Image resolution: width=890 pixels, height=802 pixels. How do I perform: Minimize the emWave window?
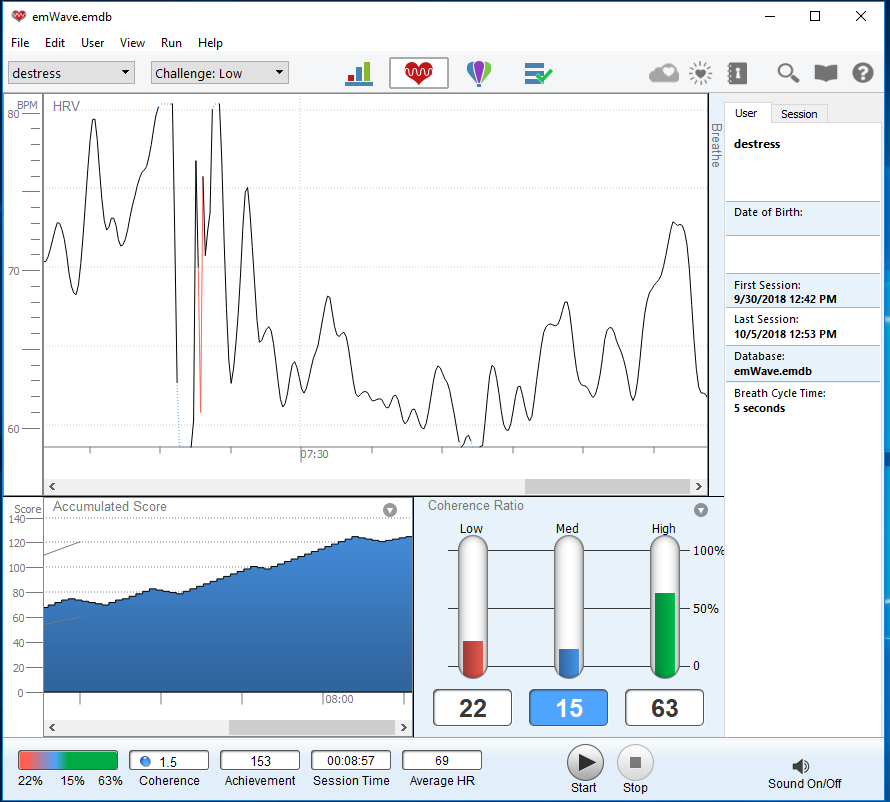pyautogui.click(x=770, y=16)
